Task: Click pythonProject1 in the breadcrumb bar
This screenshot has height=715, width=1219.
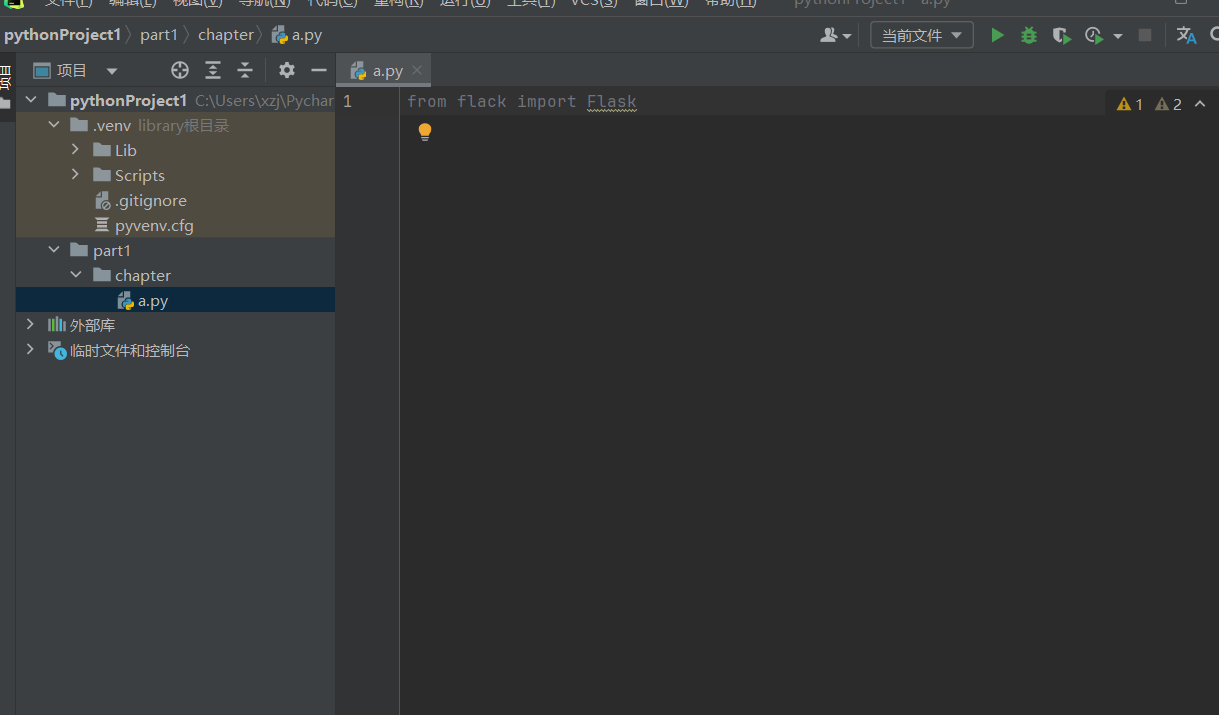Action: pos(62,35)
